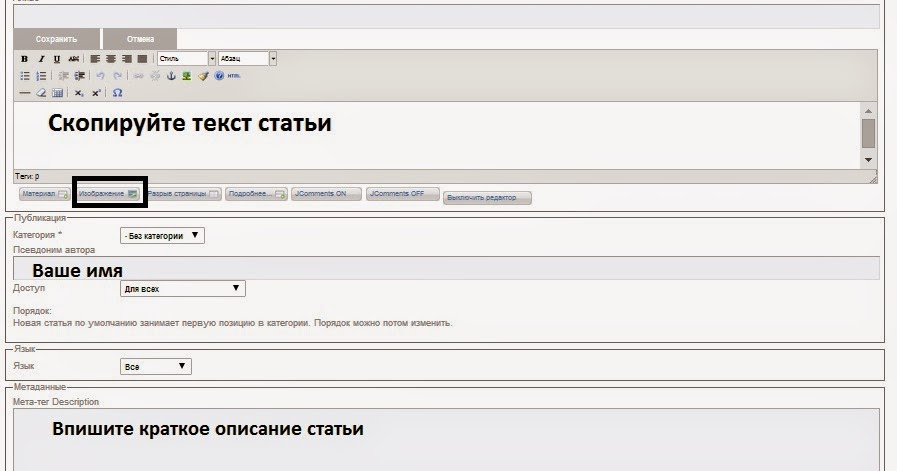Screen dimensions: 897x471
Task: Focus the Мета-тег Description textarea
Action: click(446, 440)
